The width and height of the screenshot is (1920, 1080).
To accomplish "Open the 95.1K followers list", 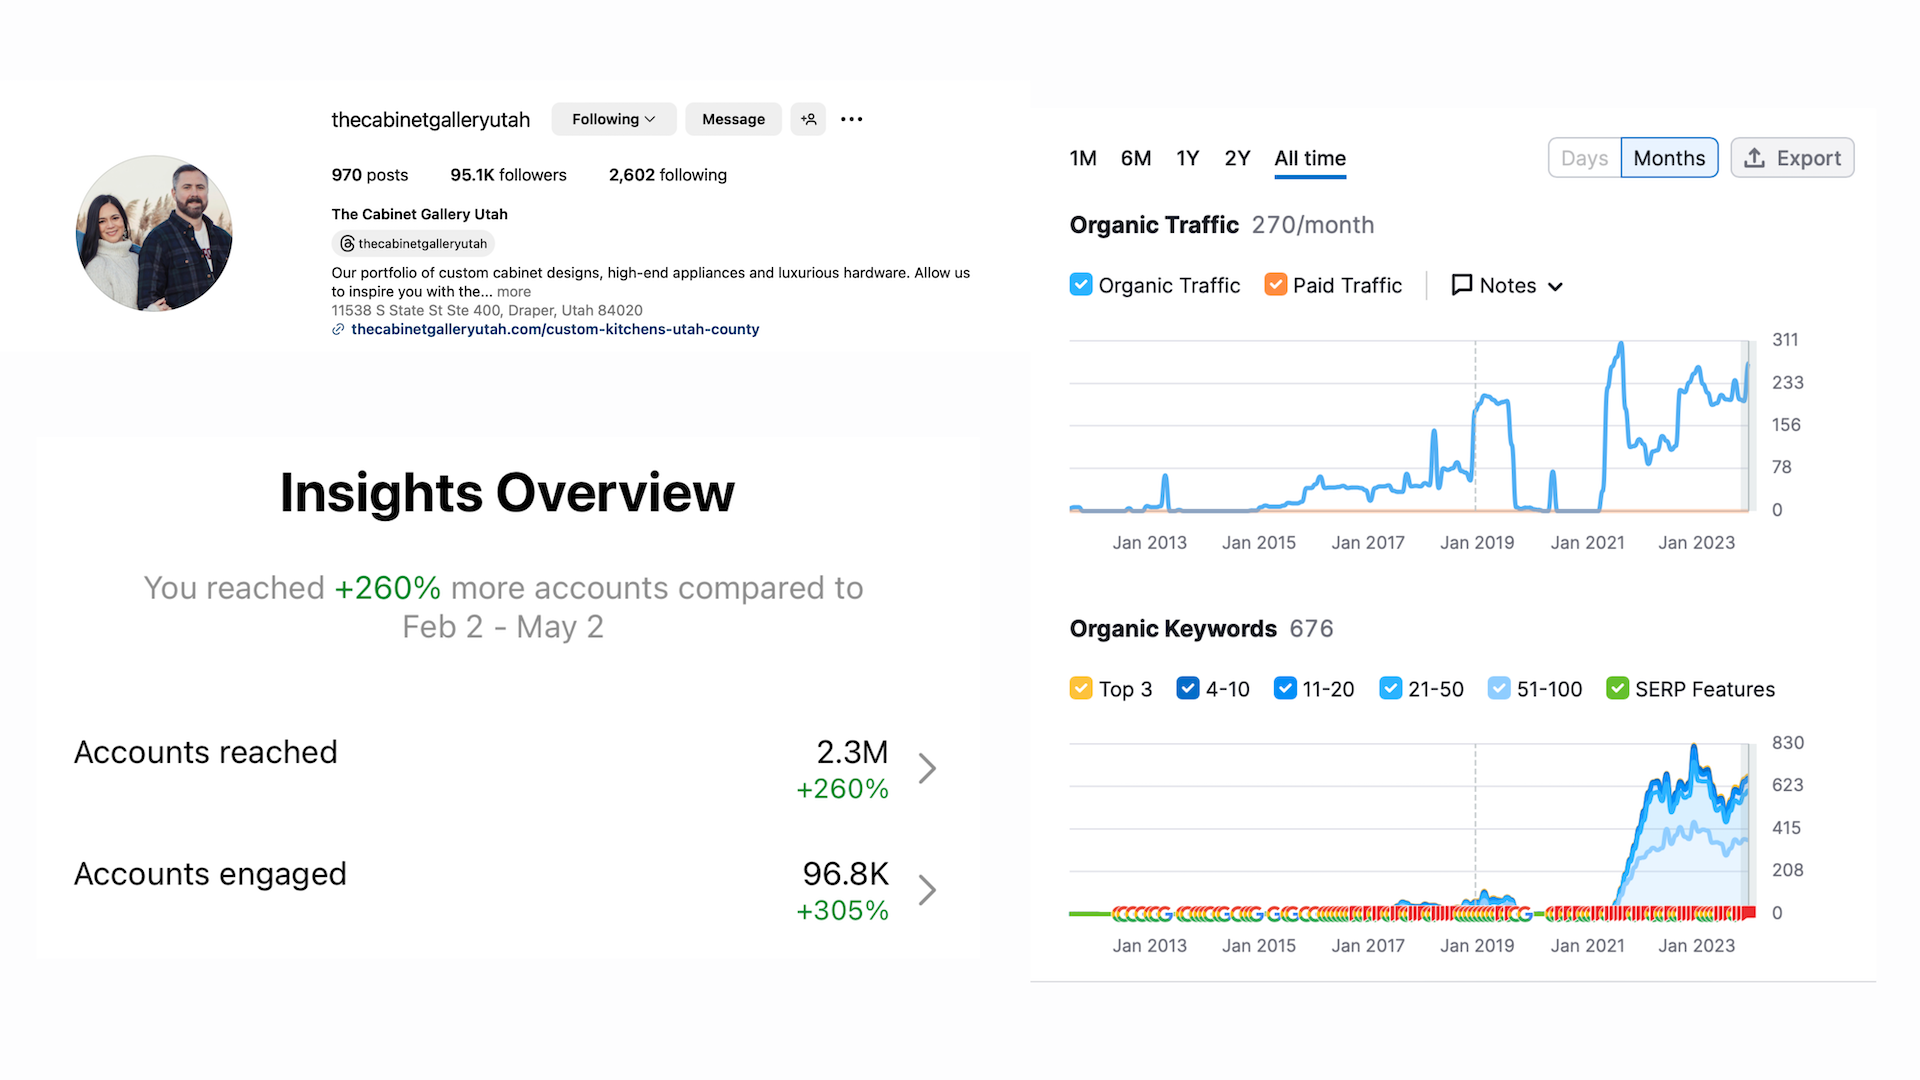I will click(x=508, y=175).
